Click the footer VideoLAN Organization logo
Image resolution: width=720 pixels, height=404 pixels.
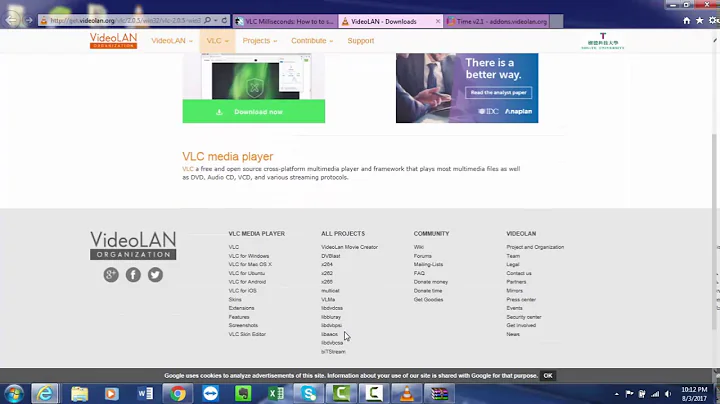[133, 245]
